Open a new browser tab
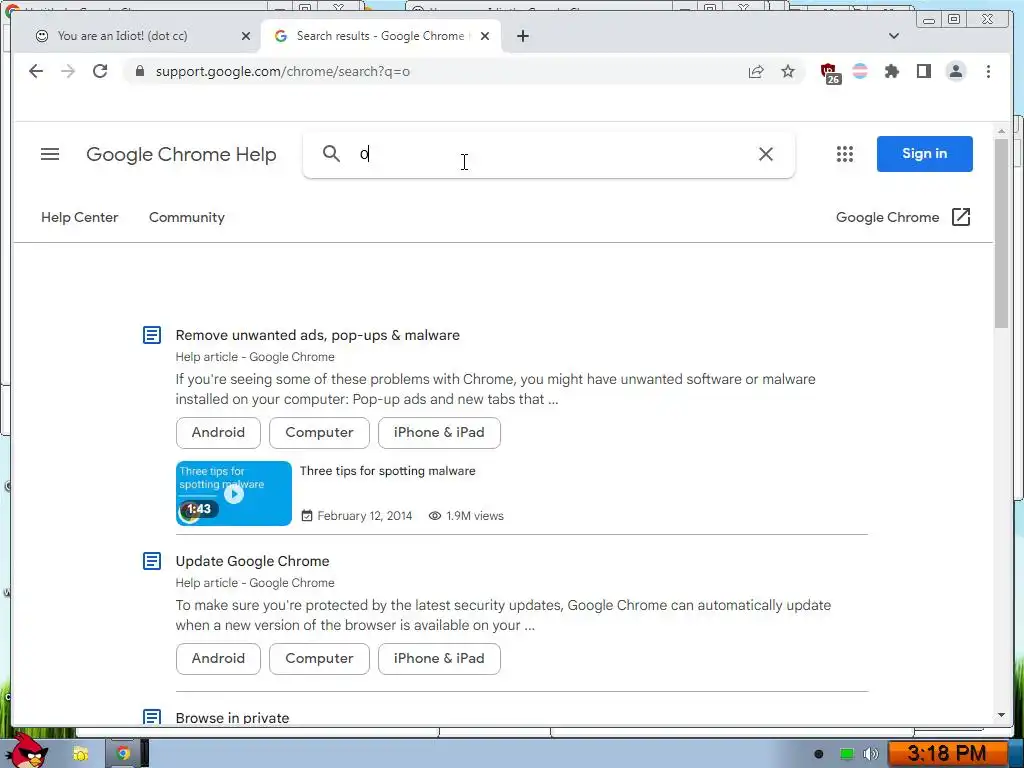Screen dimensions: 1024x768 click(x=522, y=36)
